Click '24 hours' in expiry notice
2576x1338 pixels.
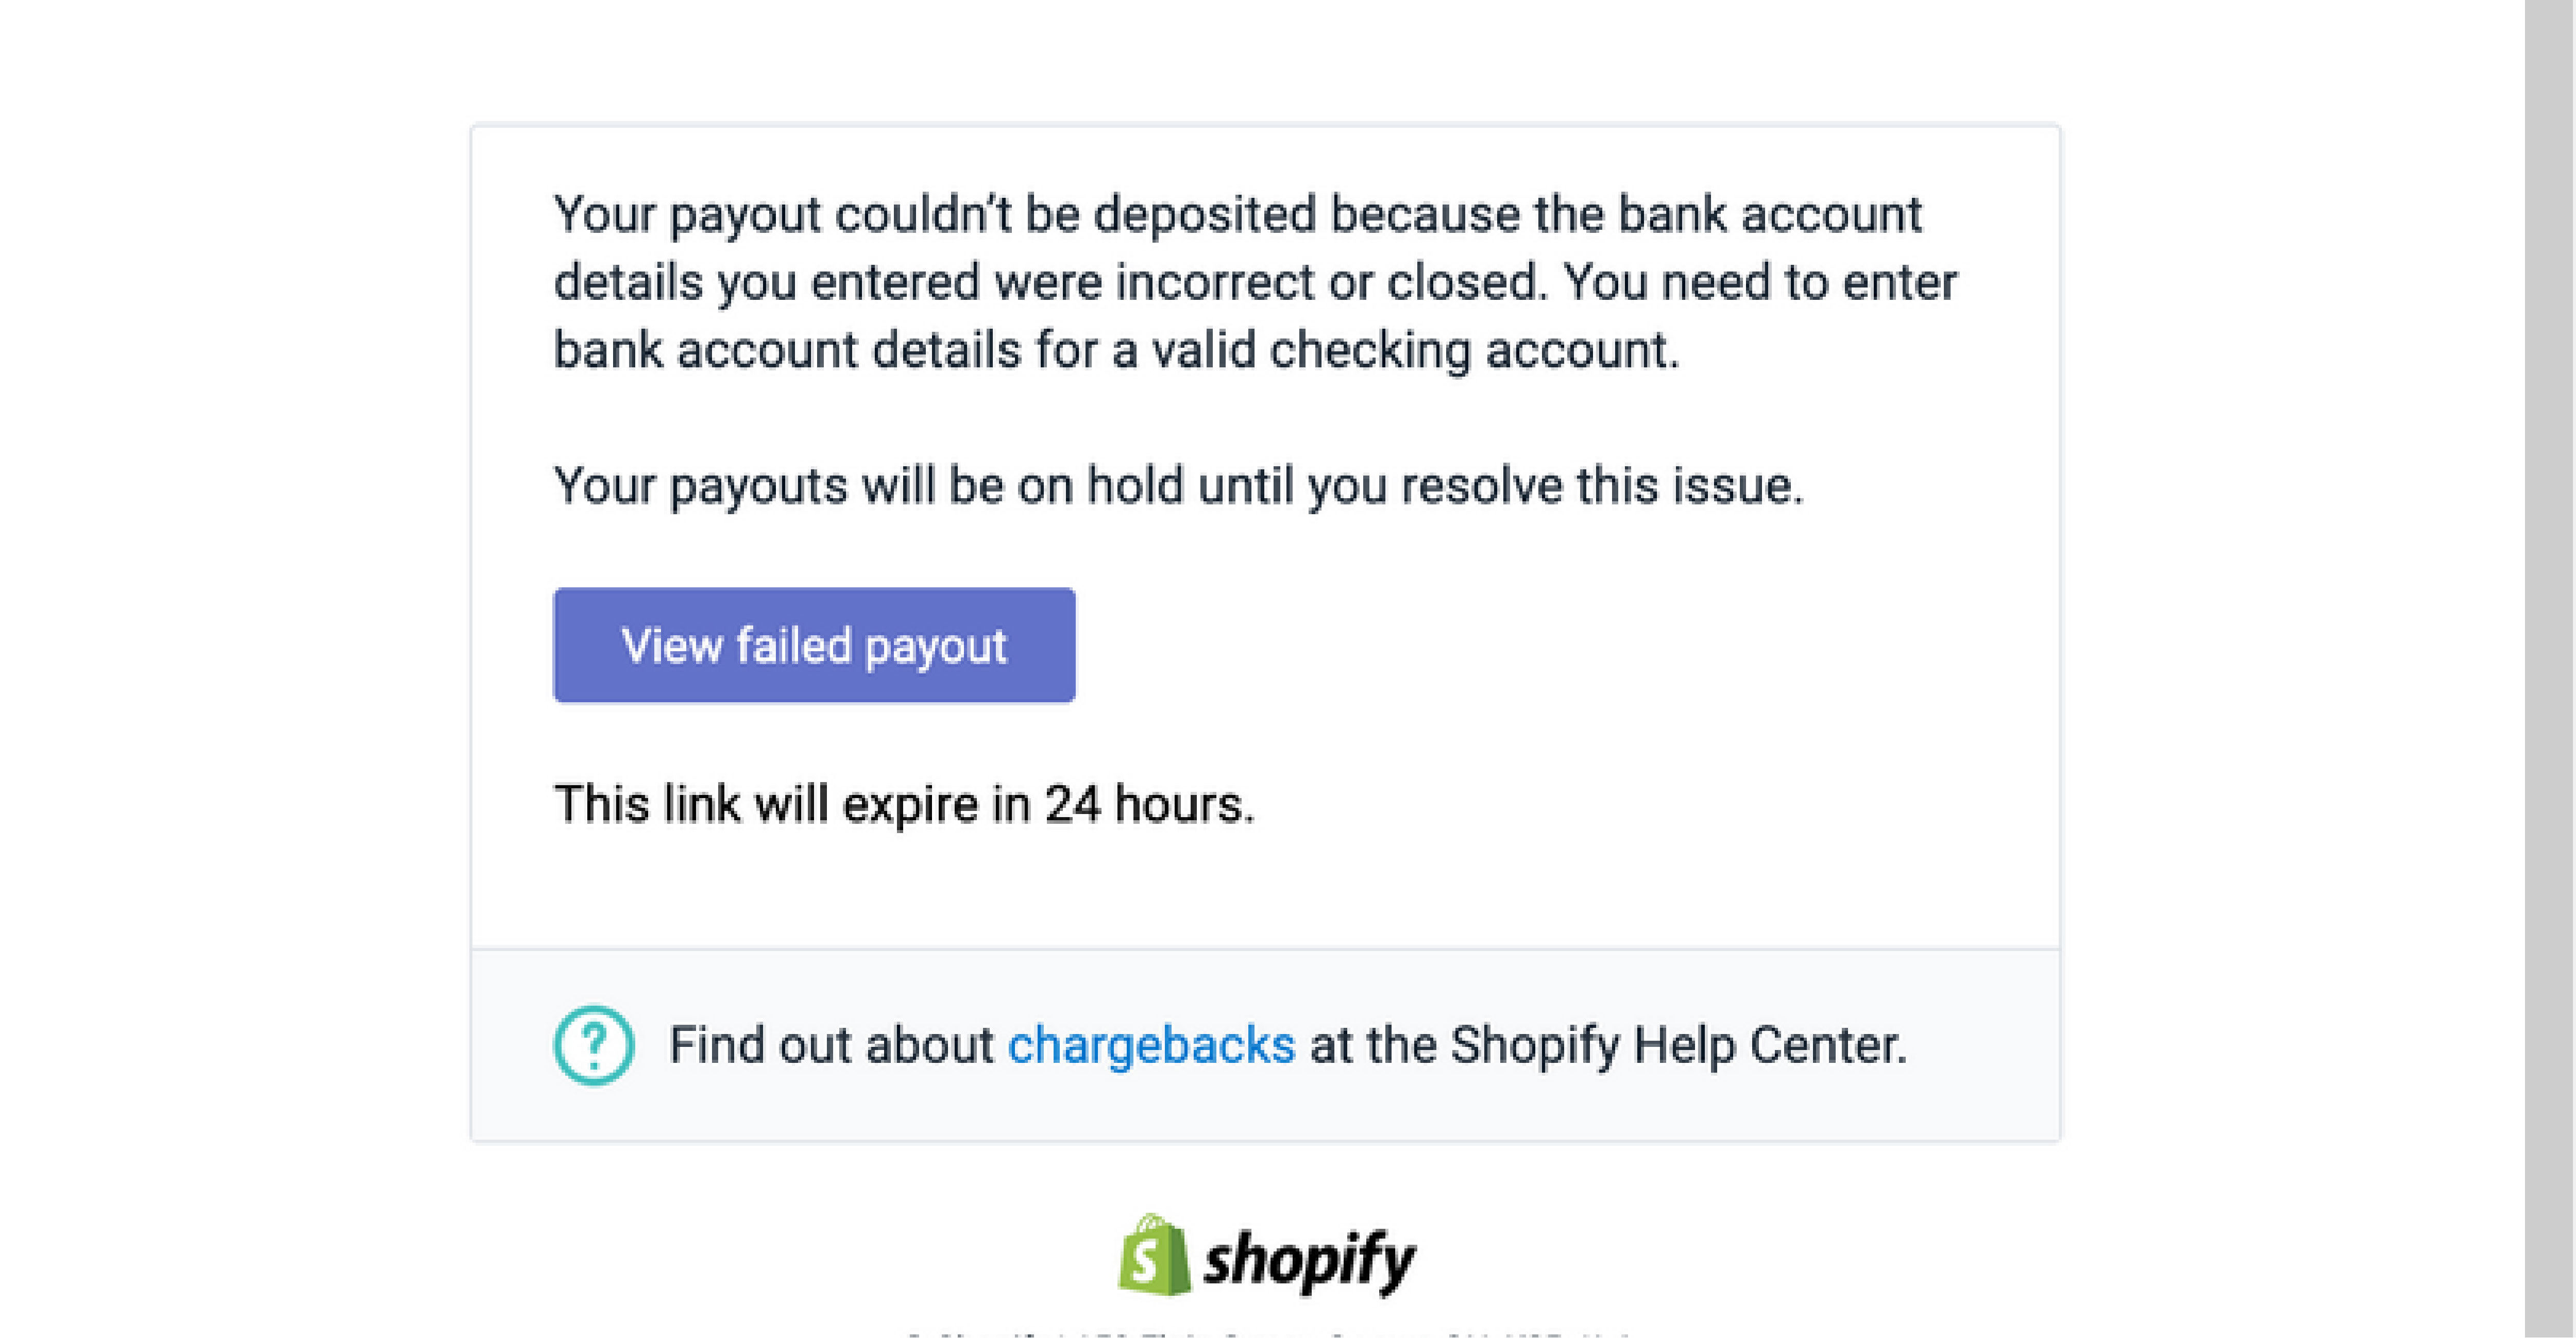pyautogui.click(x=1149, y=804)
